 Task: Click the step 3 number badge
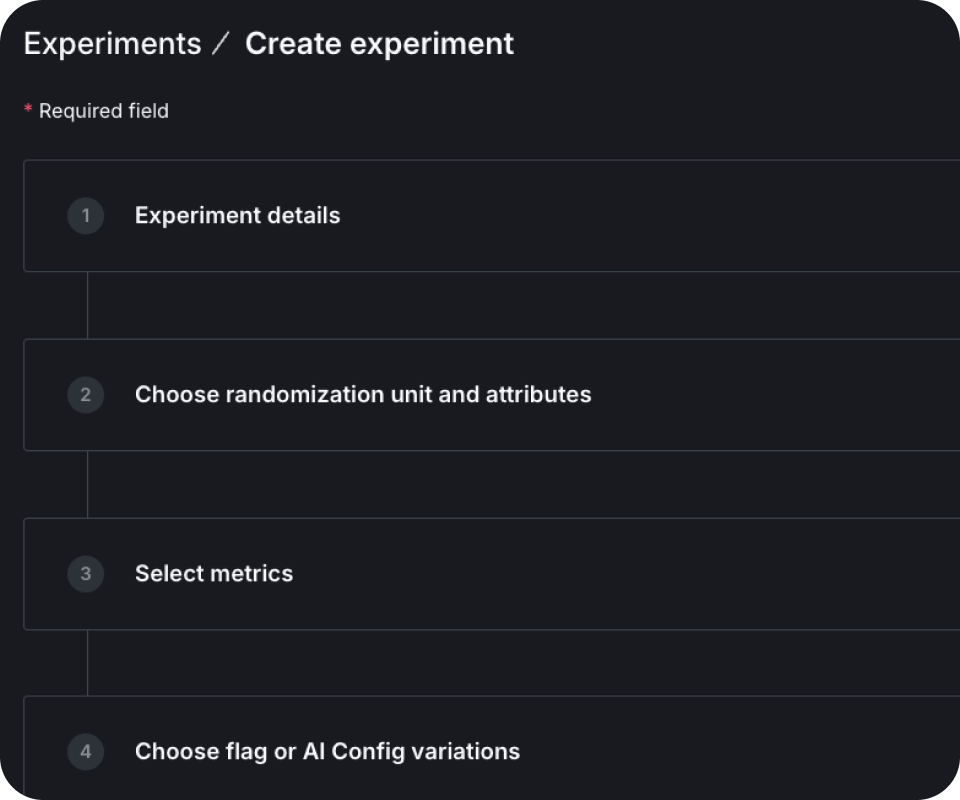(86, 574)
